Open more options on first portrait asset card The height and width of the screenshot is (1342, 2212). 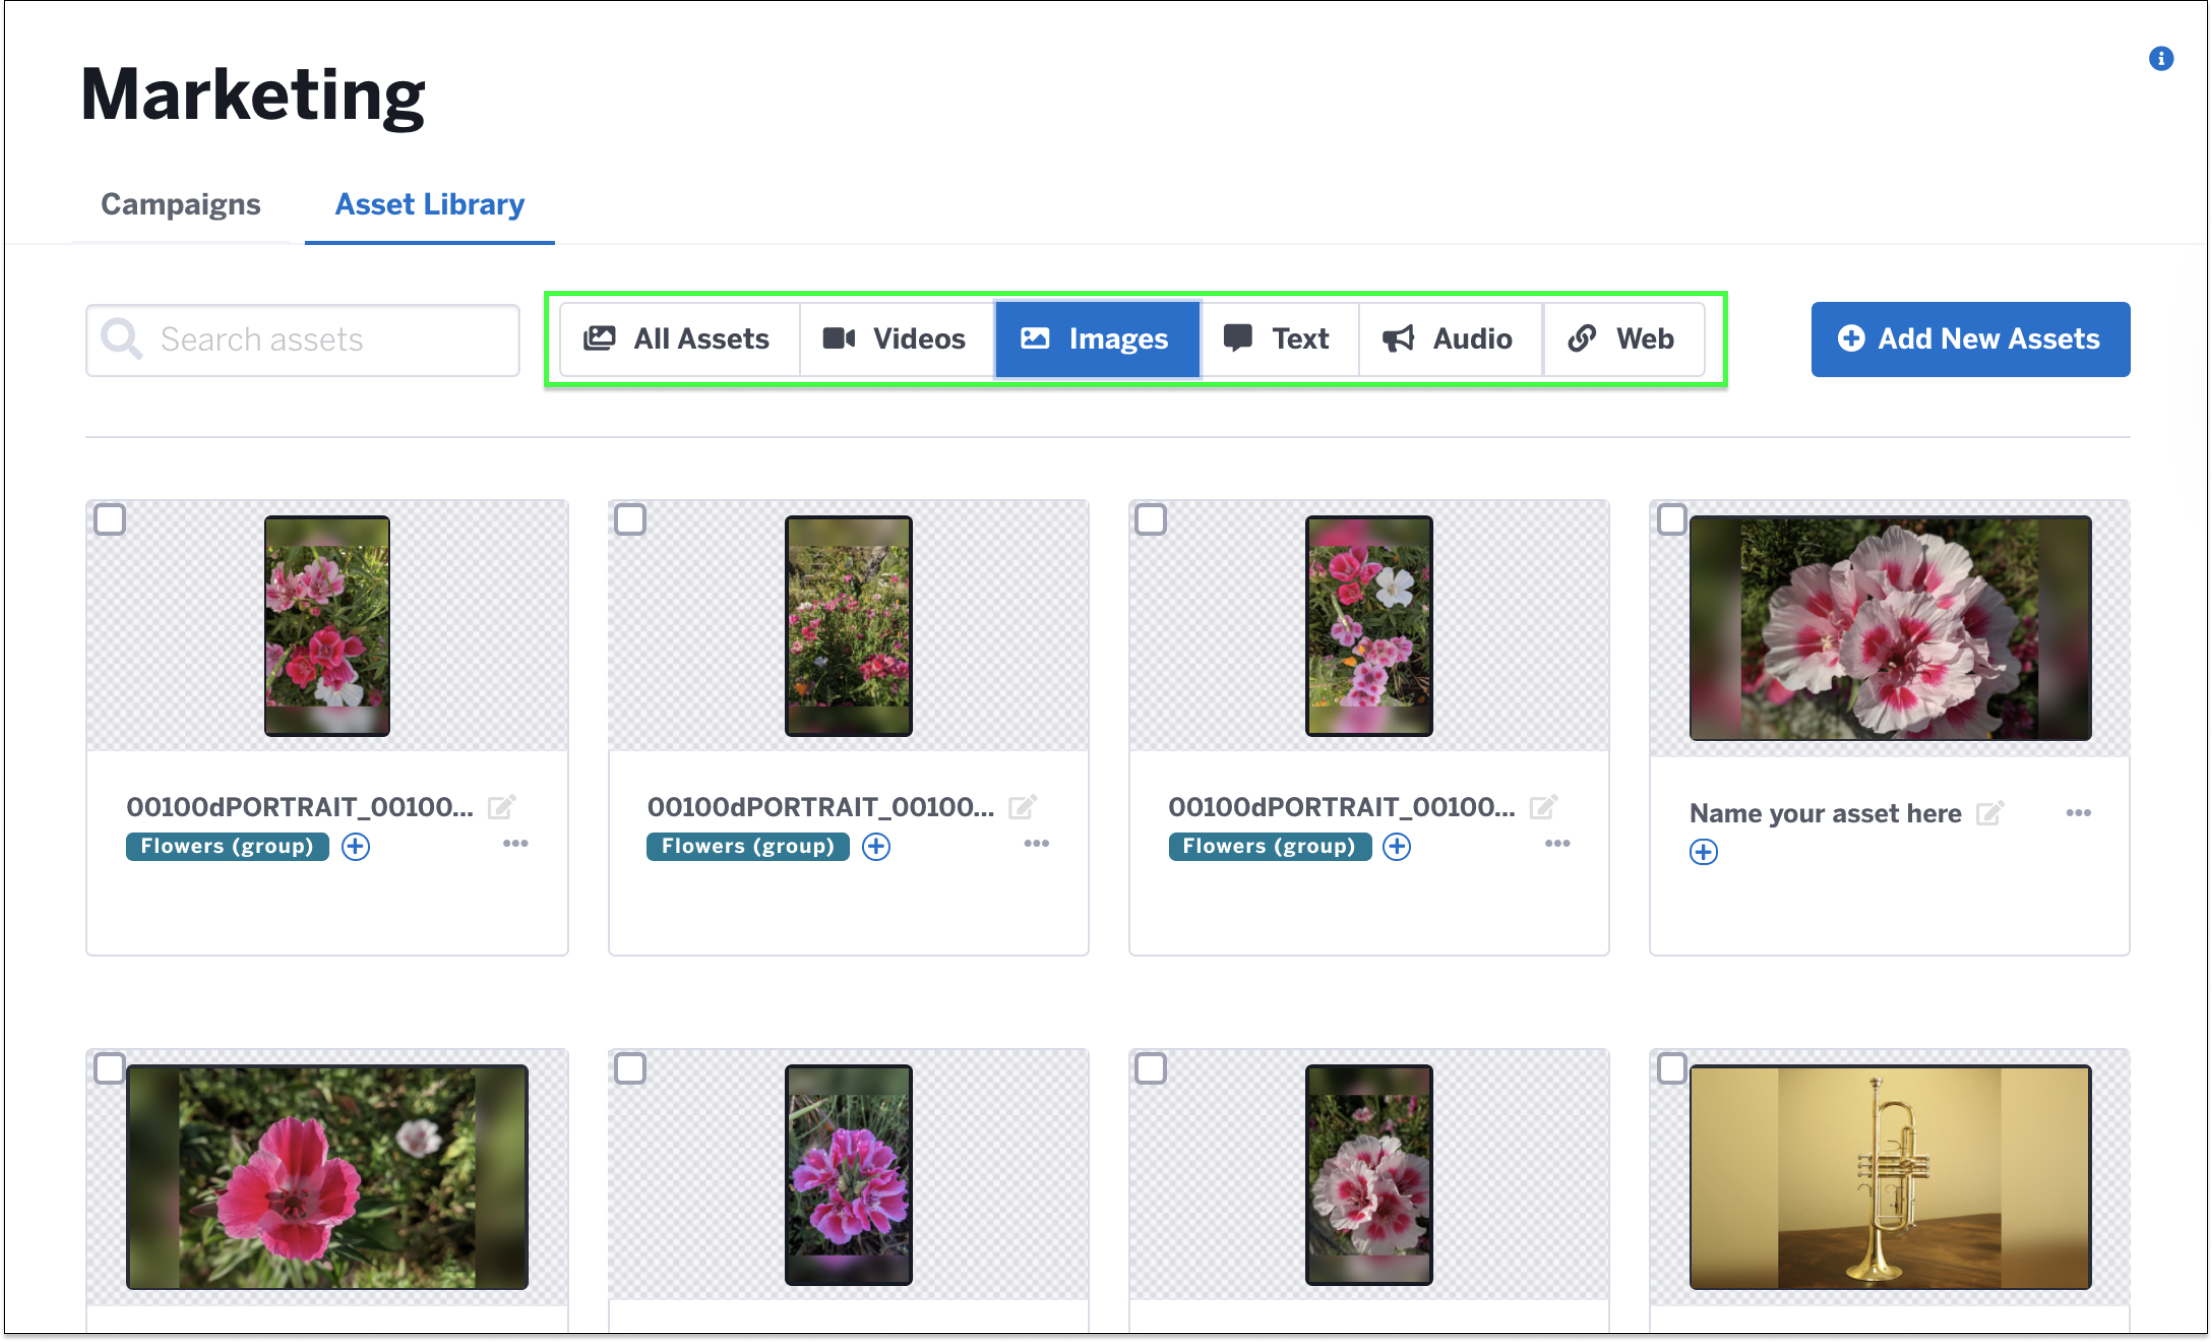(x=515, y=844)
